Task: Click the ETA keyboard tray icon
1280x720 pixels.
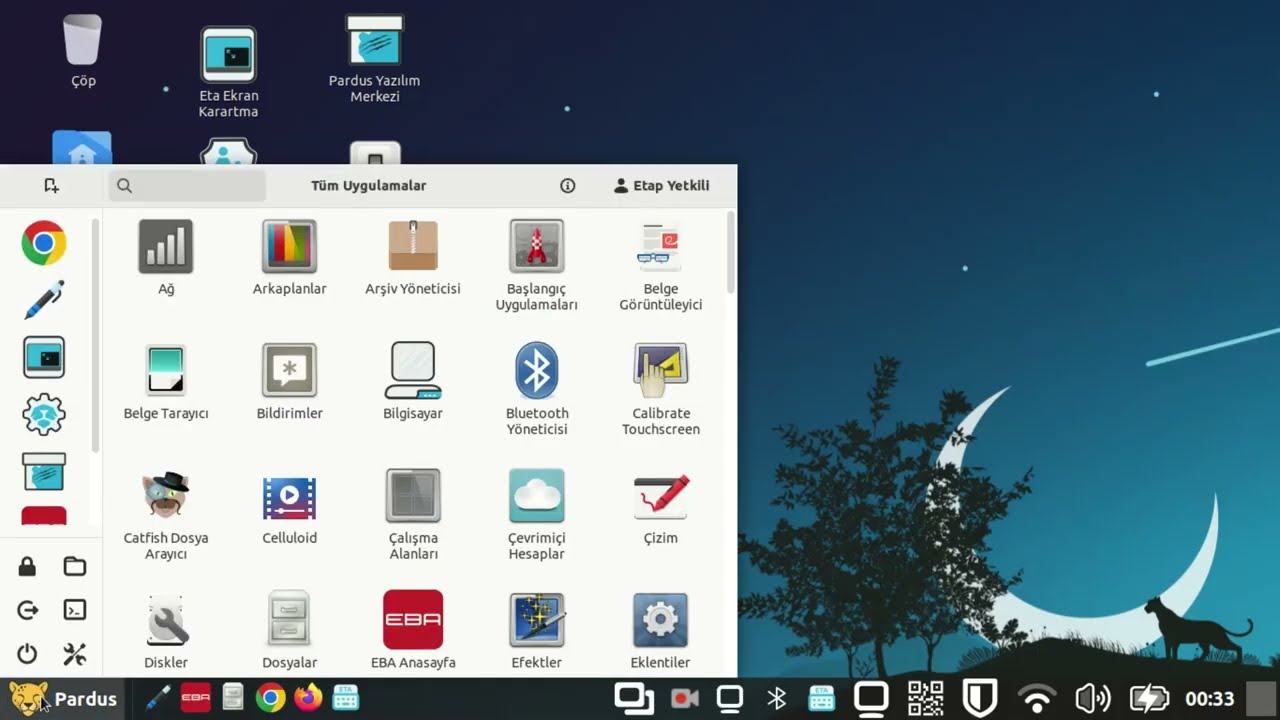Action: (x=822, y=698)
